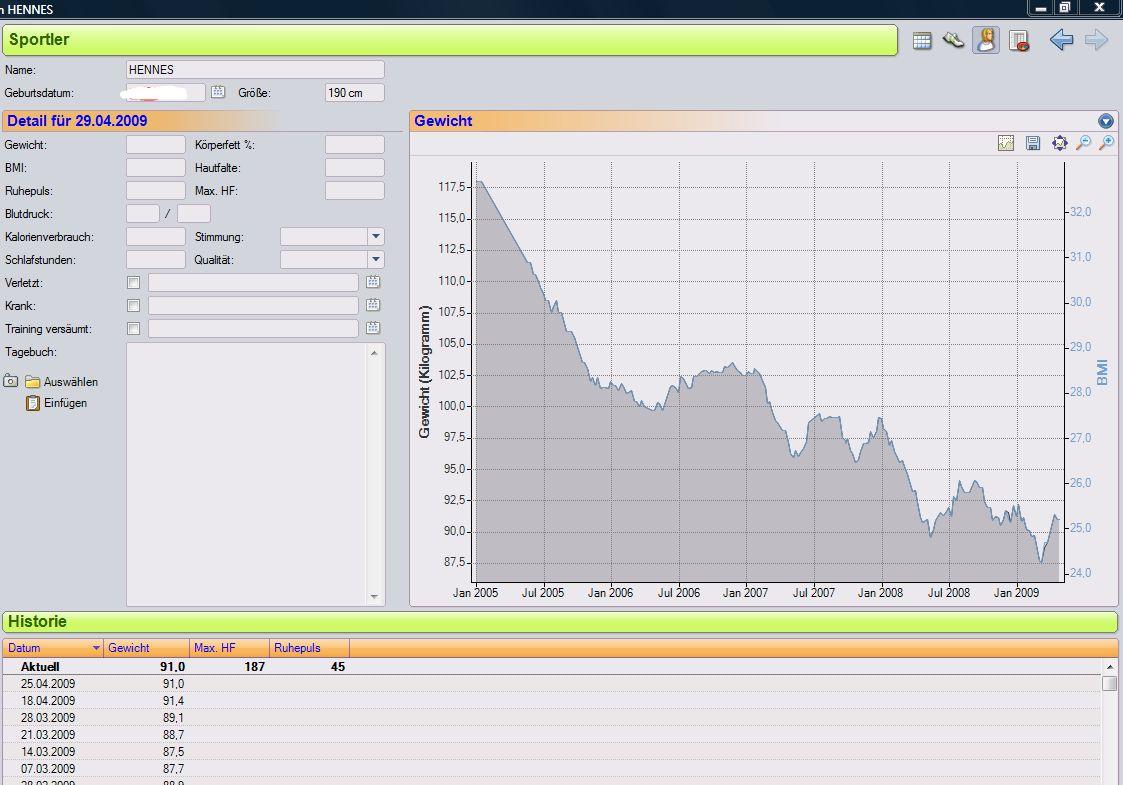Toggle the Verletzt checkbox
The height and width of the screenshot is (785, 1123).
133,282
